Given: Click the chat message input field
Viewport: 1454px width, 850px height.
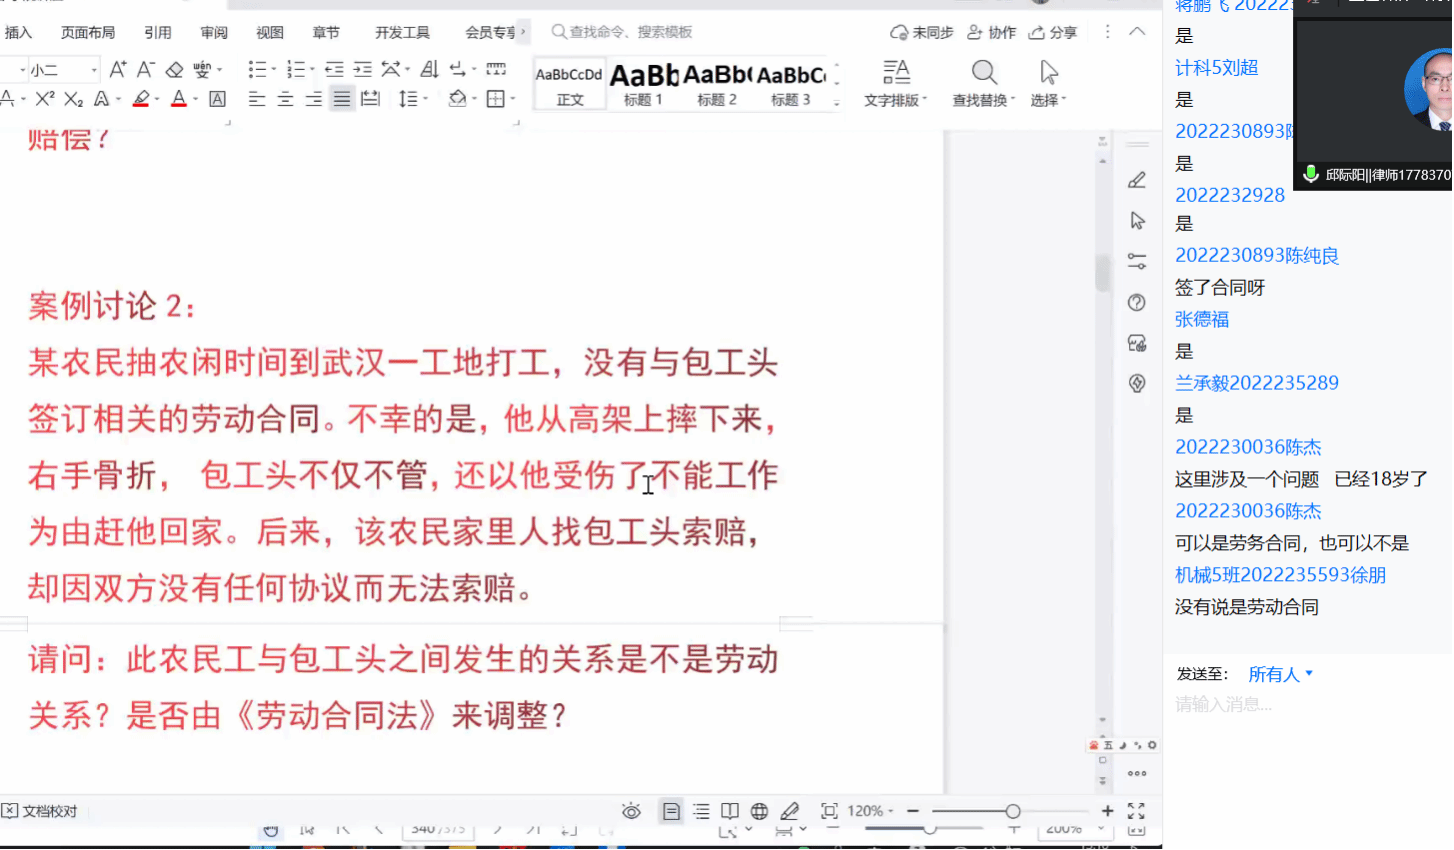Looking at the screenshot, I should [1300, 705].
